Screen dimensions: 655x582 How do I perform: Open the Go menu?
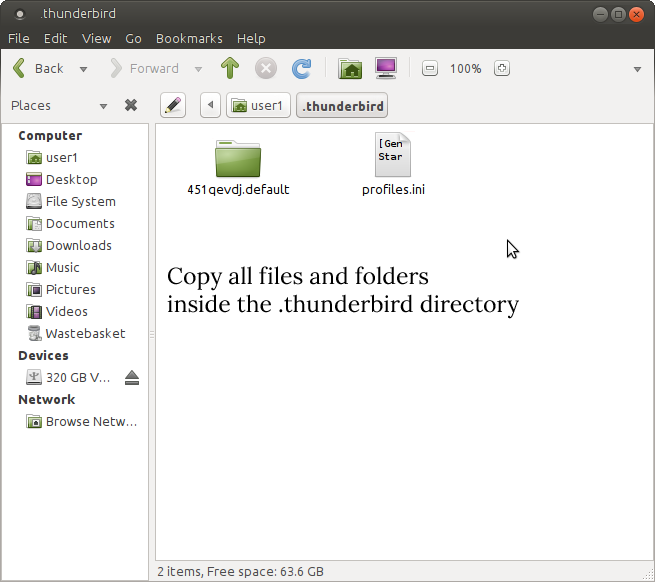(x=133, y=38)
